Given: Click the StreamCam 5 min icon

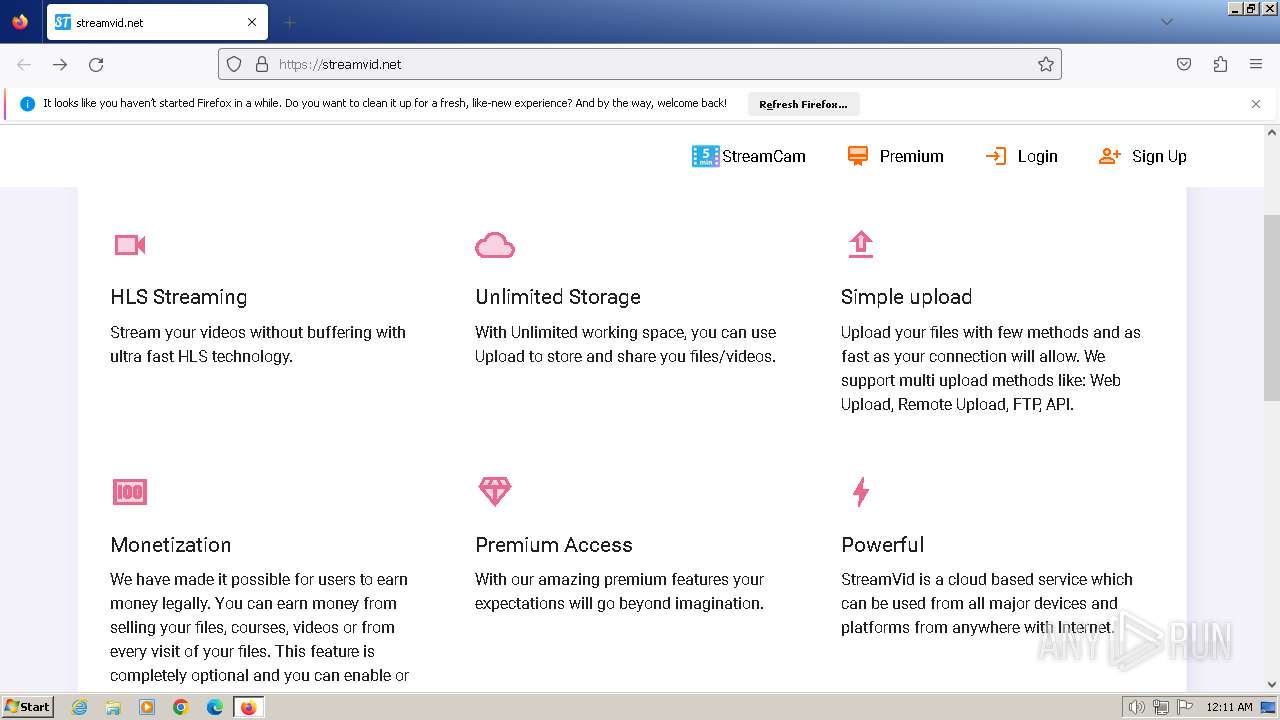Looking at the screenshot, I should [705, 156].
